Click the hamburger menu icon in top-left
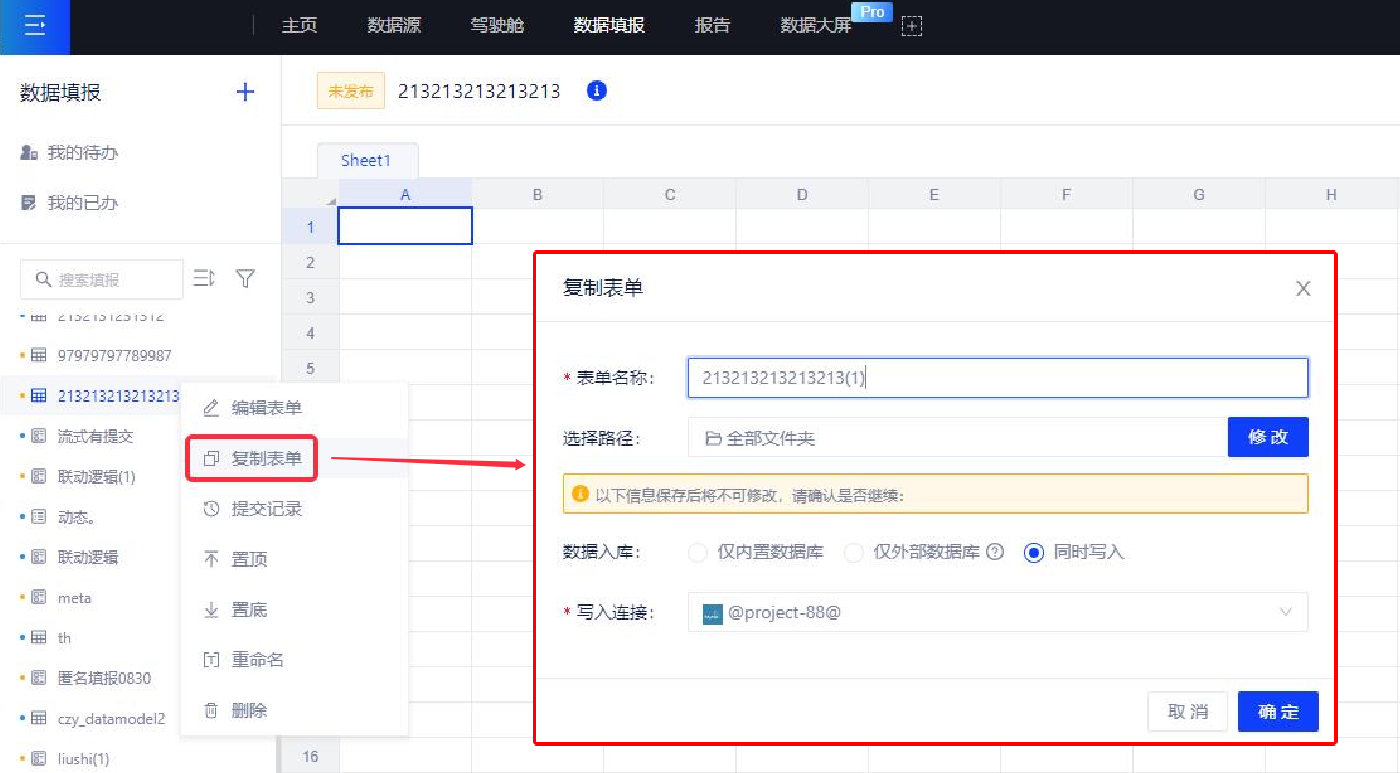The image size is (1400, 773). pyautogui.click(x=35, y=27)
